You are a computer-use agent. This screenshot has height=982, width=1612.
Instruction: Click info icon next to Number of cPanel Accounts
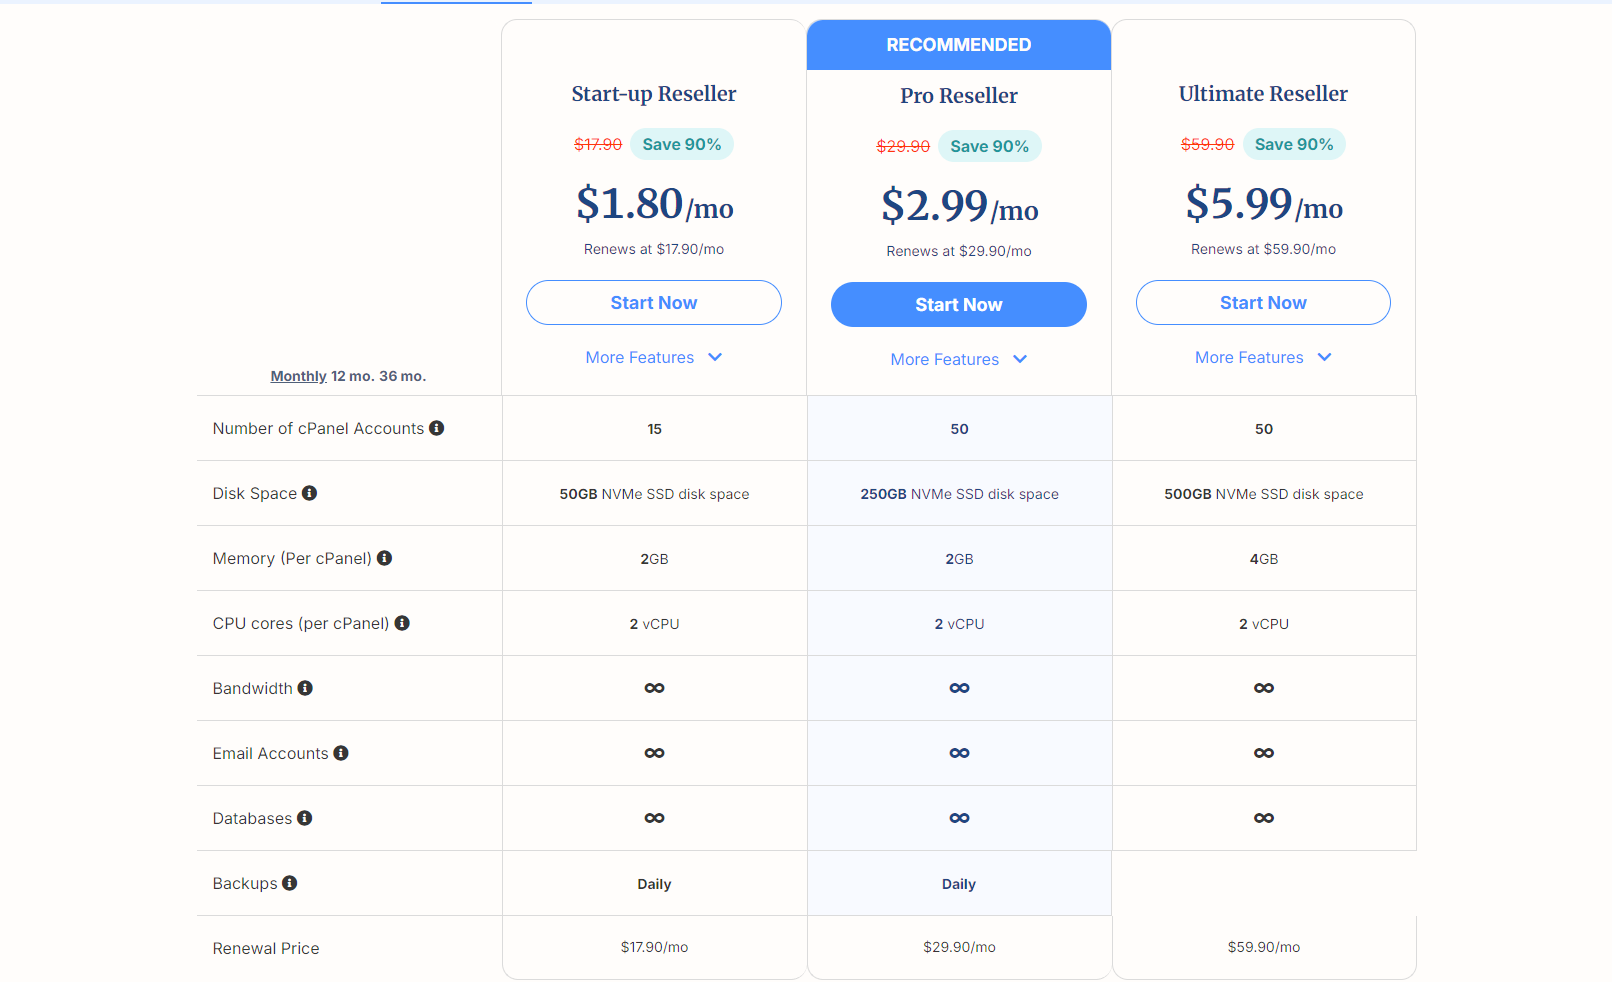pos(437,428)
